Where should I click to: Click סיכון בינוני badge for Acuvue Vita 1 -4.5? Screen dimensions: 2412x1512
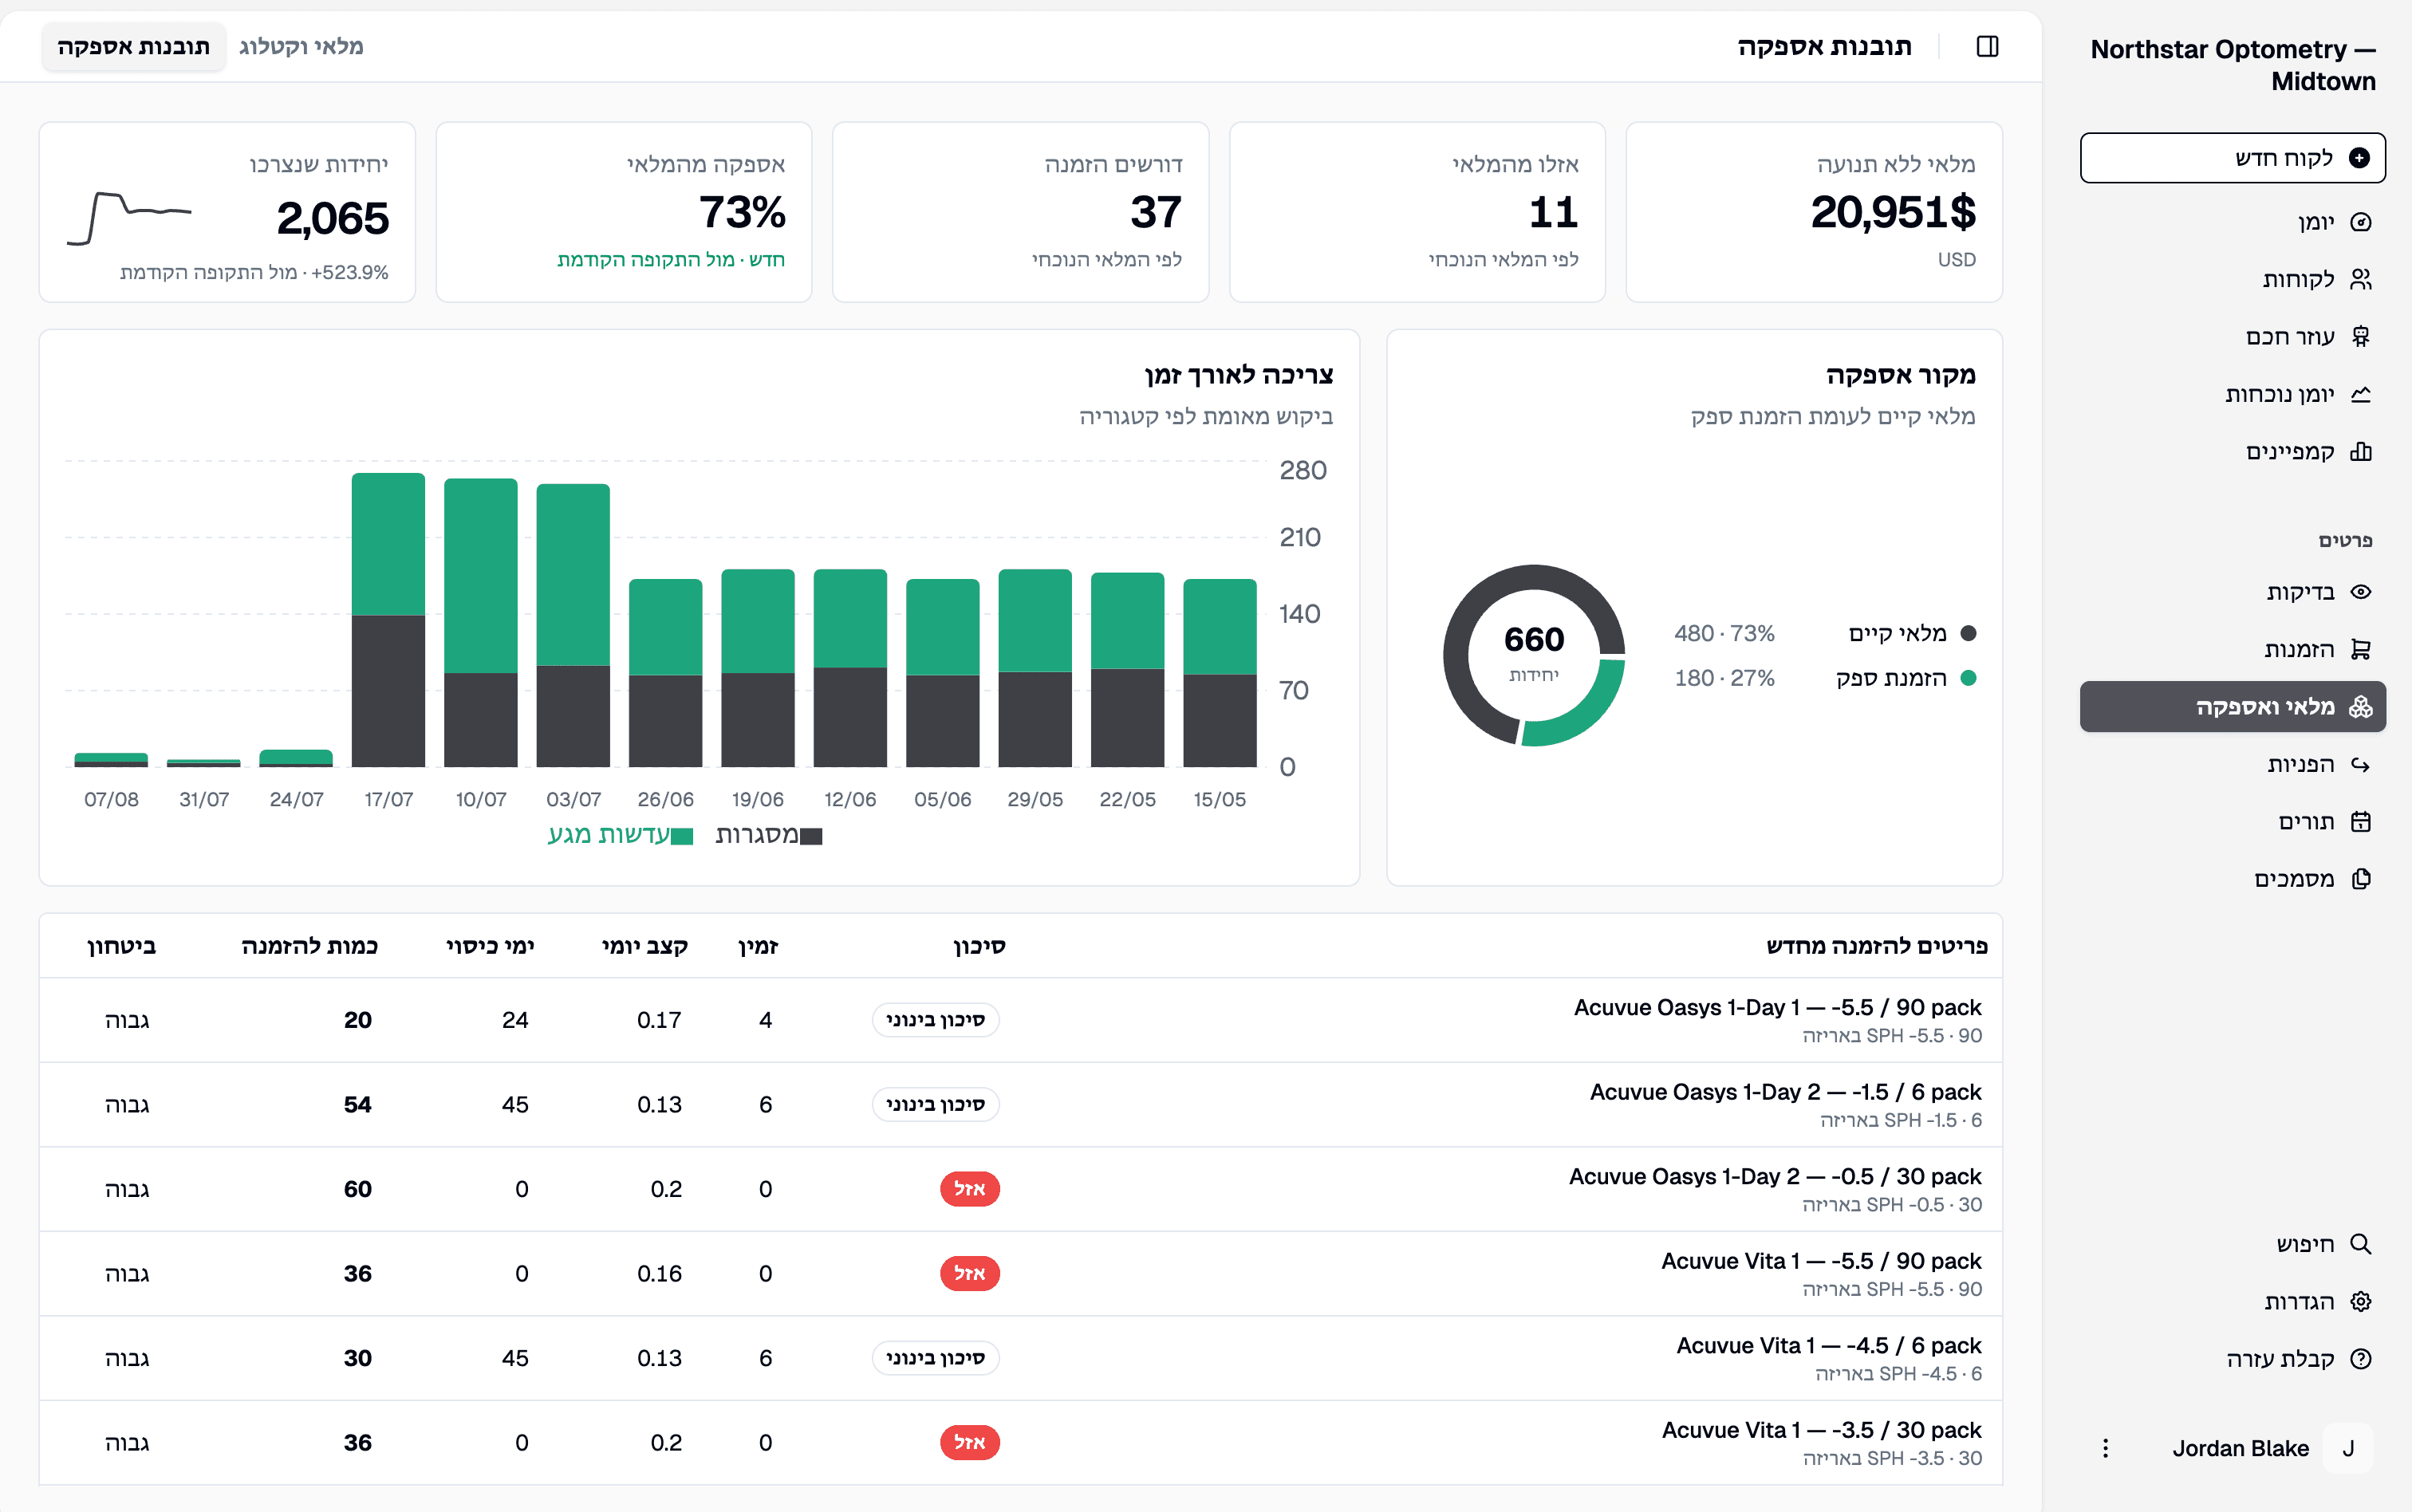[935, 1358]
